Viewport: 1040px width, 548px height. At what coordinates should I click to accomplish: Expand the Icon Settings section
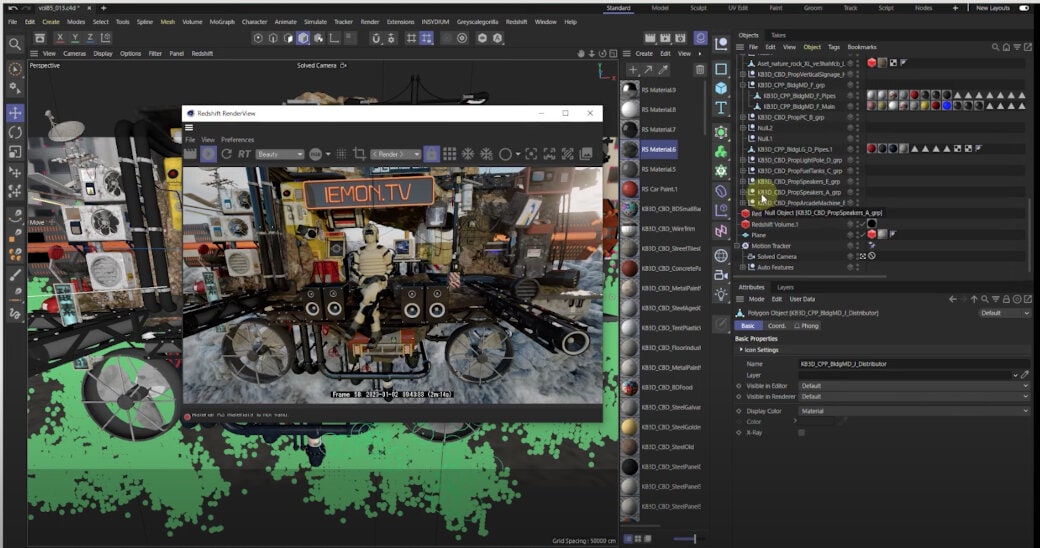741,350
